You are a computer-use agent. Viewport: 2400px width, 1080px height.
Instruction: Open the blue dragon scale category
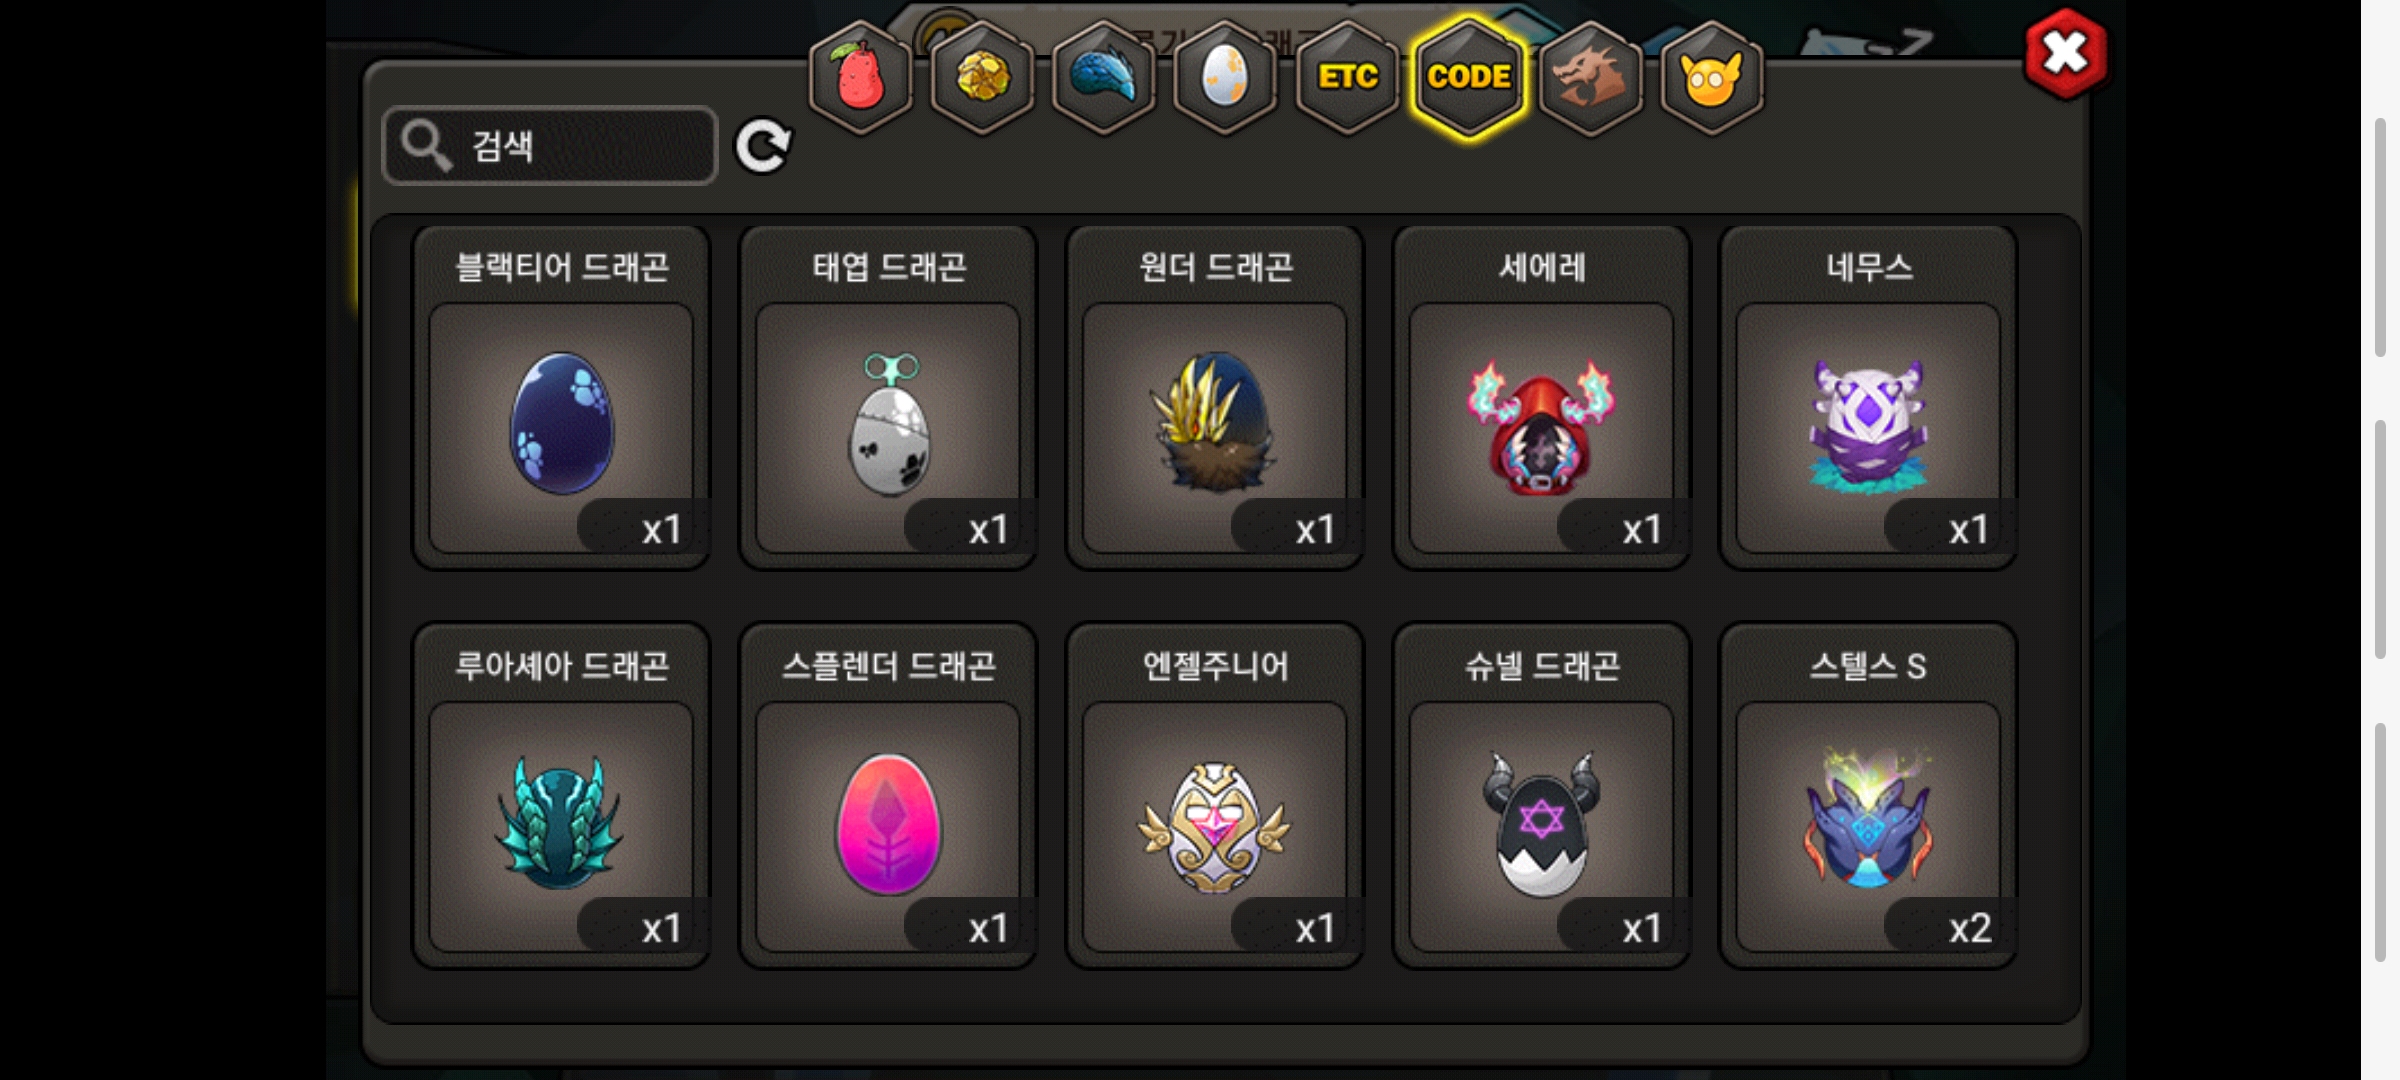pyautogui.click(x=1104, y=78)
